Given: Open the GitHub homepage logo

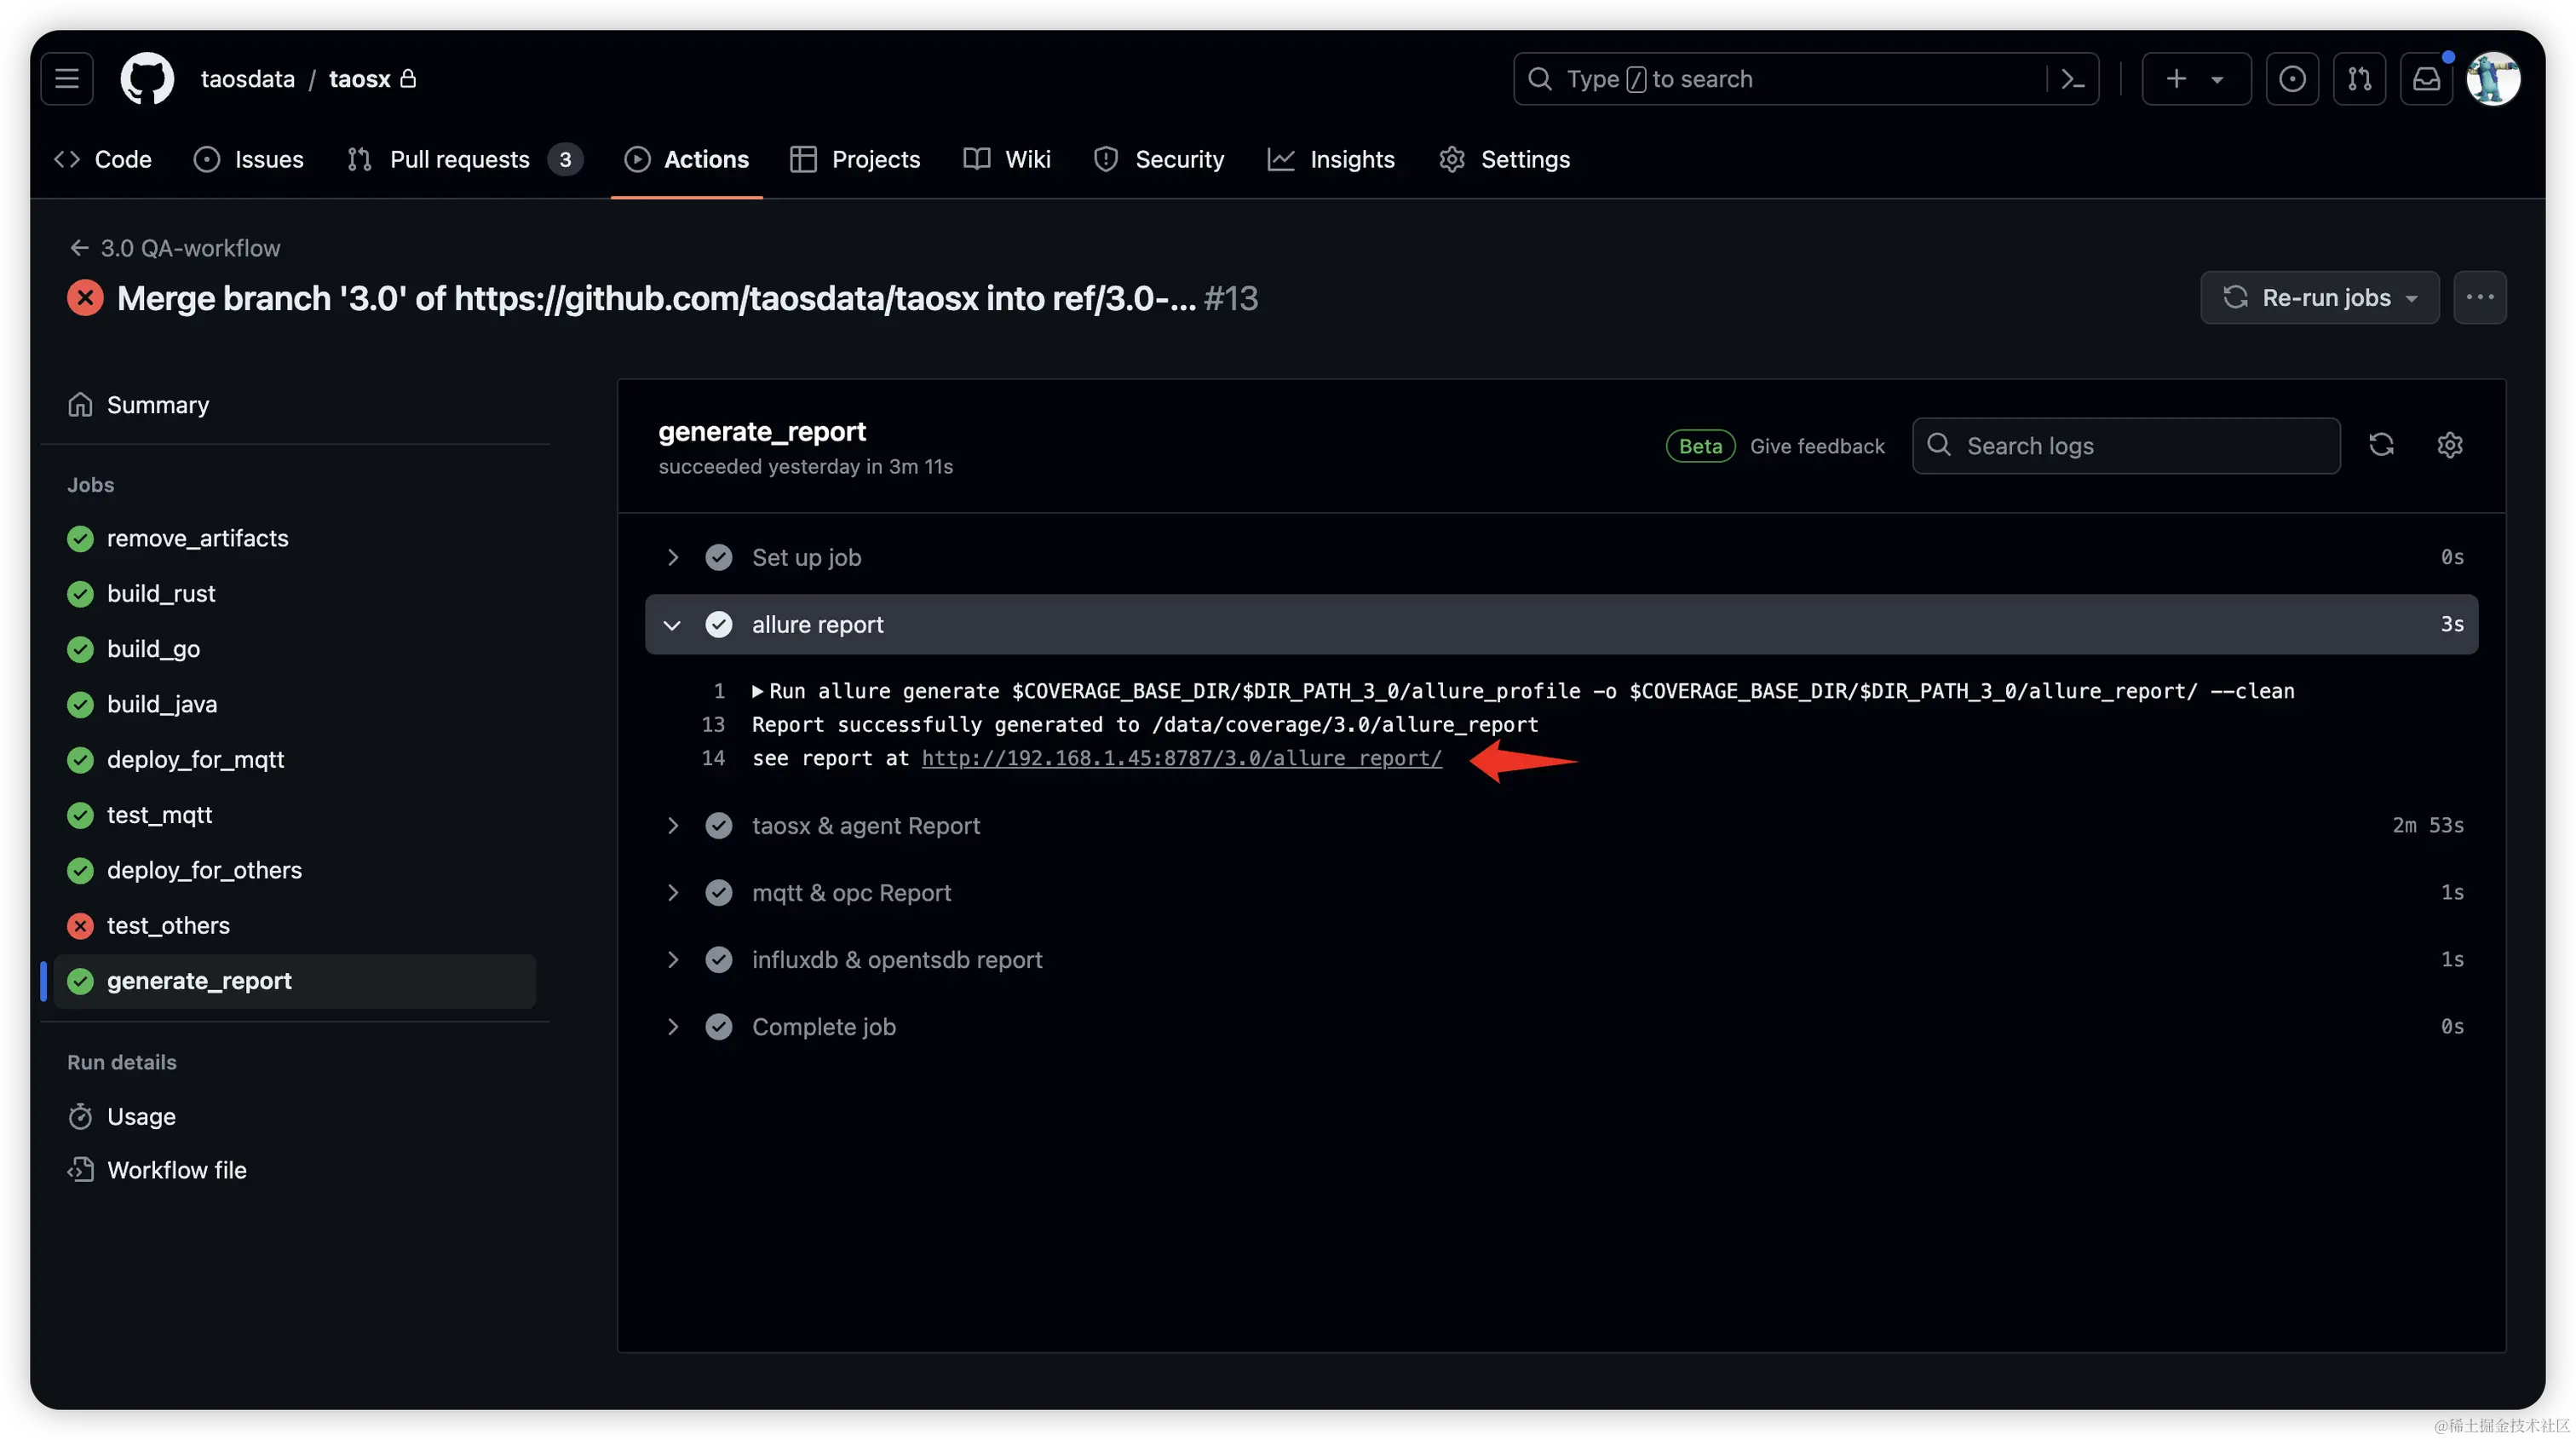Looking at the screenshot, I should [x=147, y=79].
